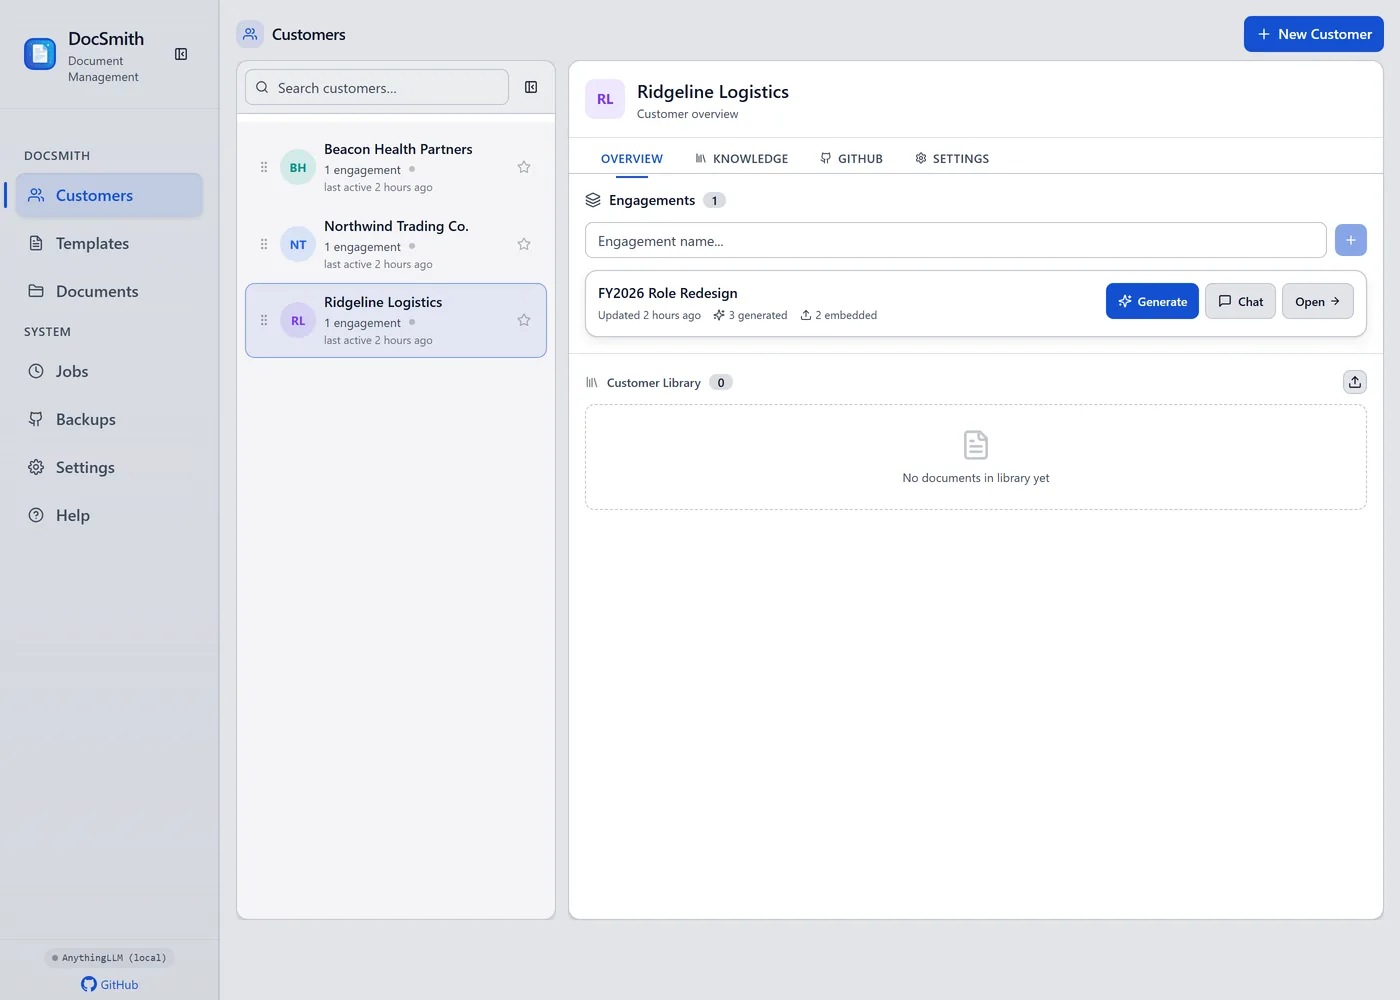Viewport: 1400px width, 1000px height.
Task: Click the BH avatar for Beacon Health Partners
Action: pyautogui.click(x=298, y=167)
